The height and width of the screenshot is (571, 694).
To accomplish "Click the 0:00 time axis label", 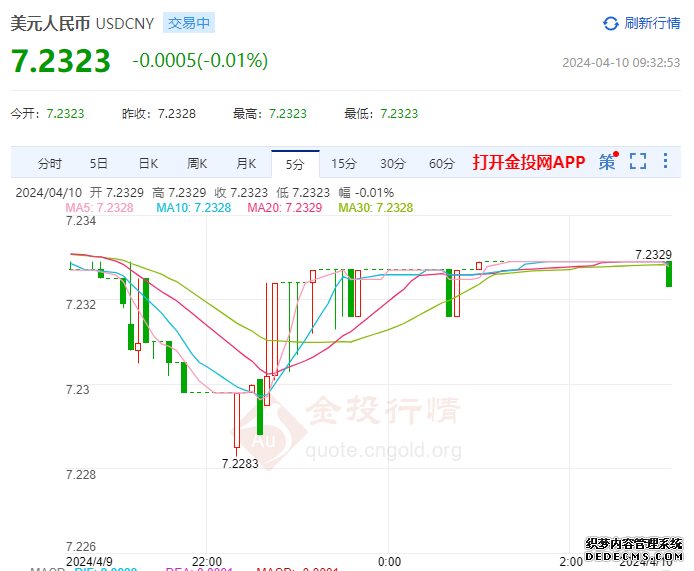I will pos(389,562).
